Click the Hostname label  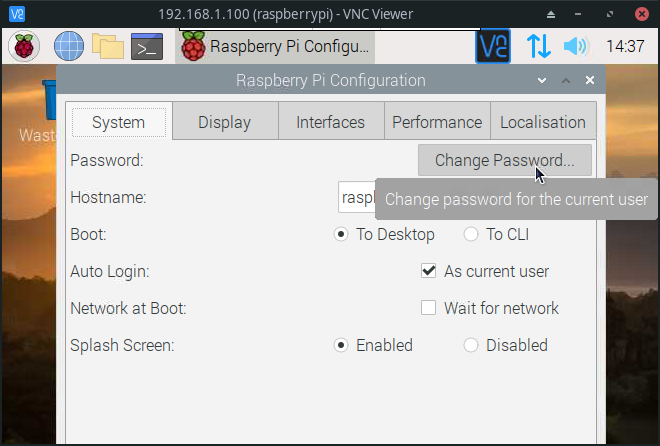pos(108,197)
